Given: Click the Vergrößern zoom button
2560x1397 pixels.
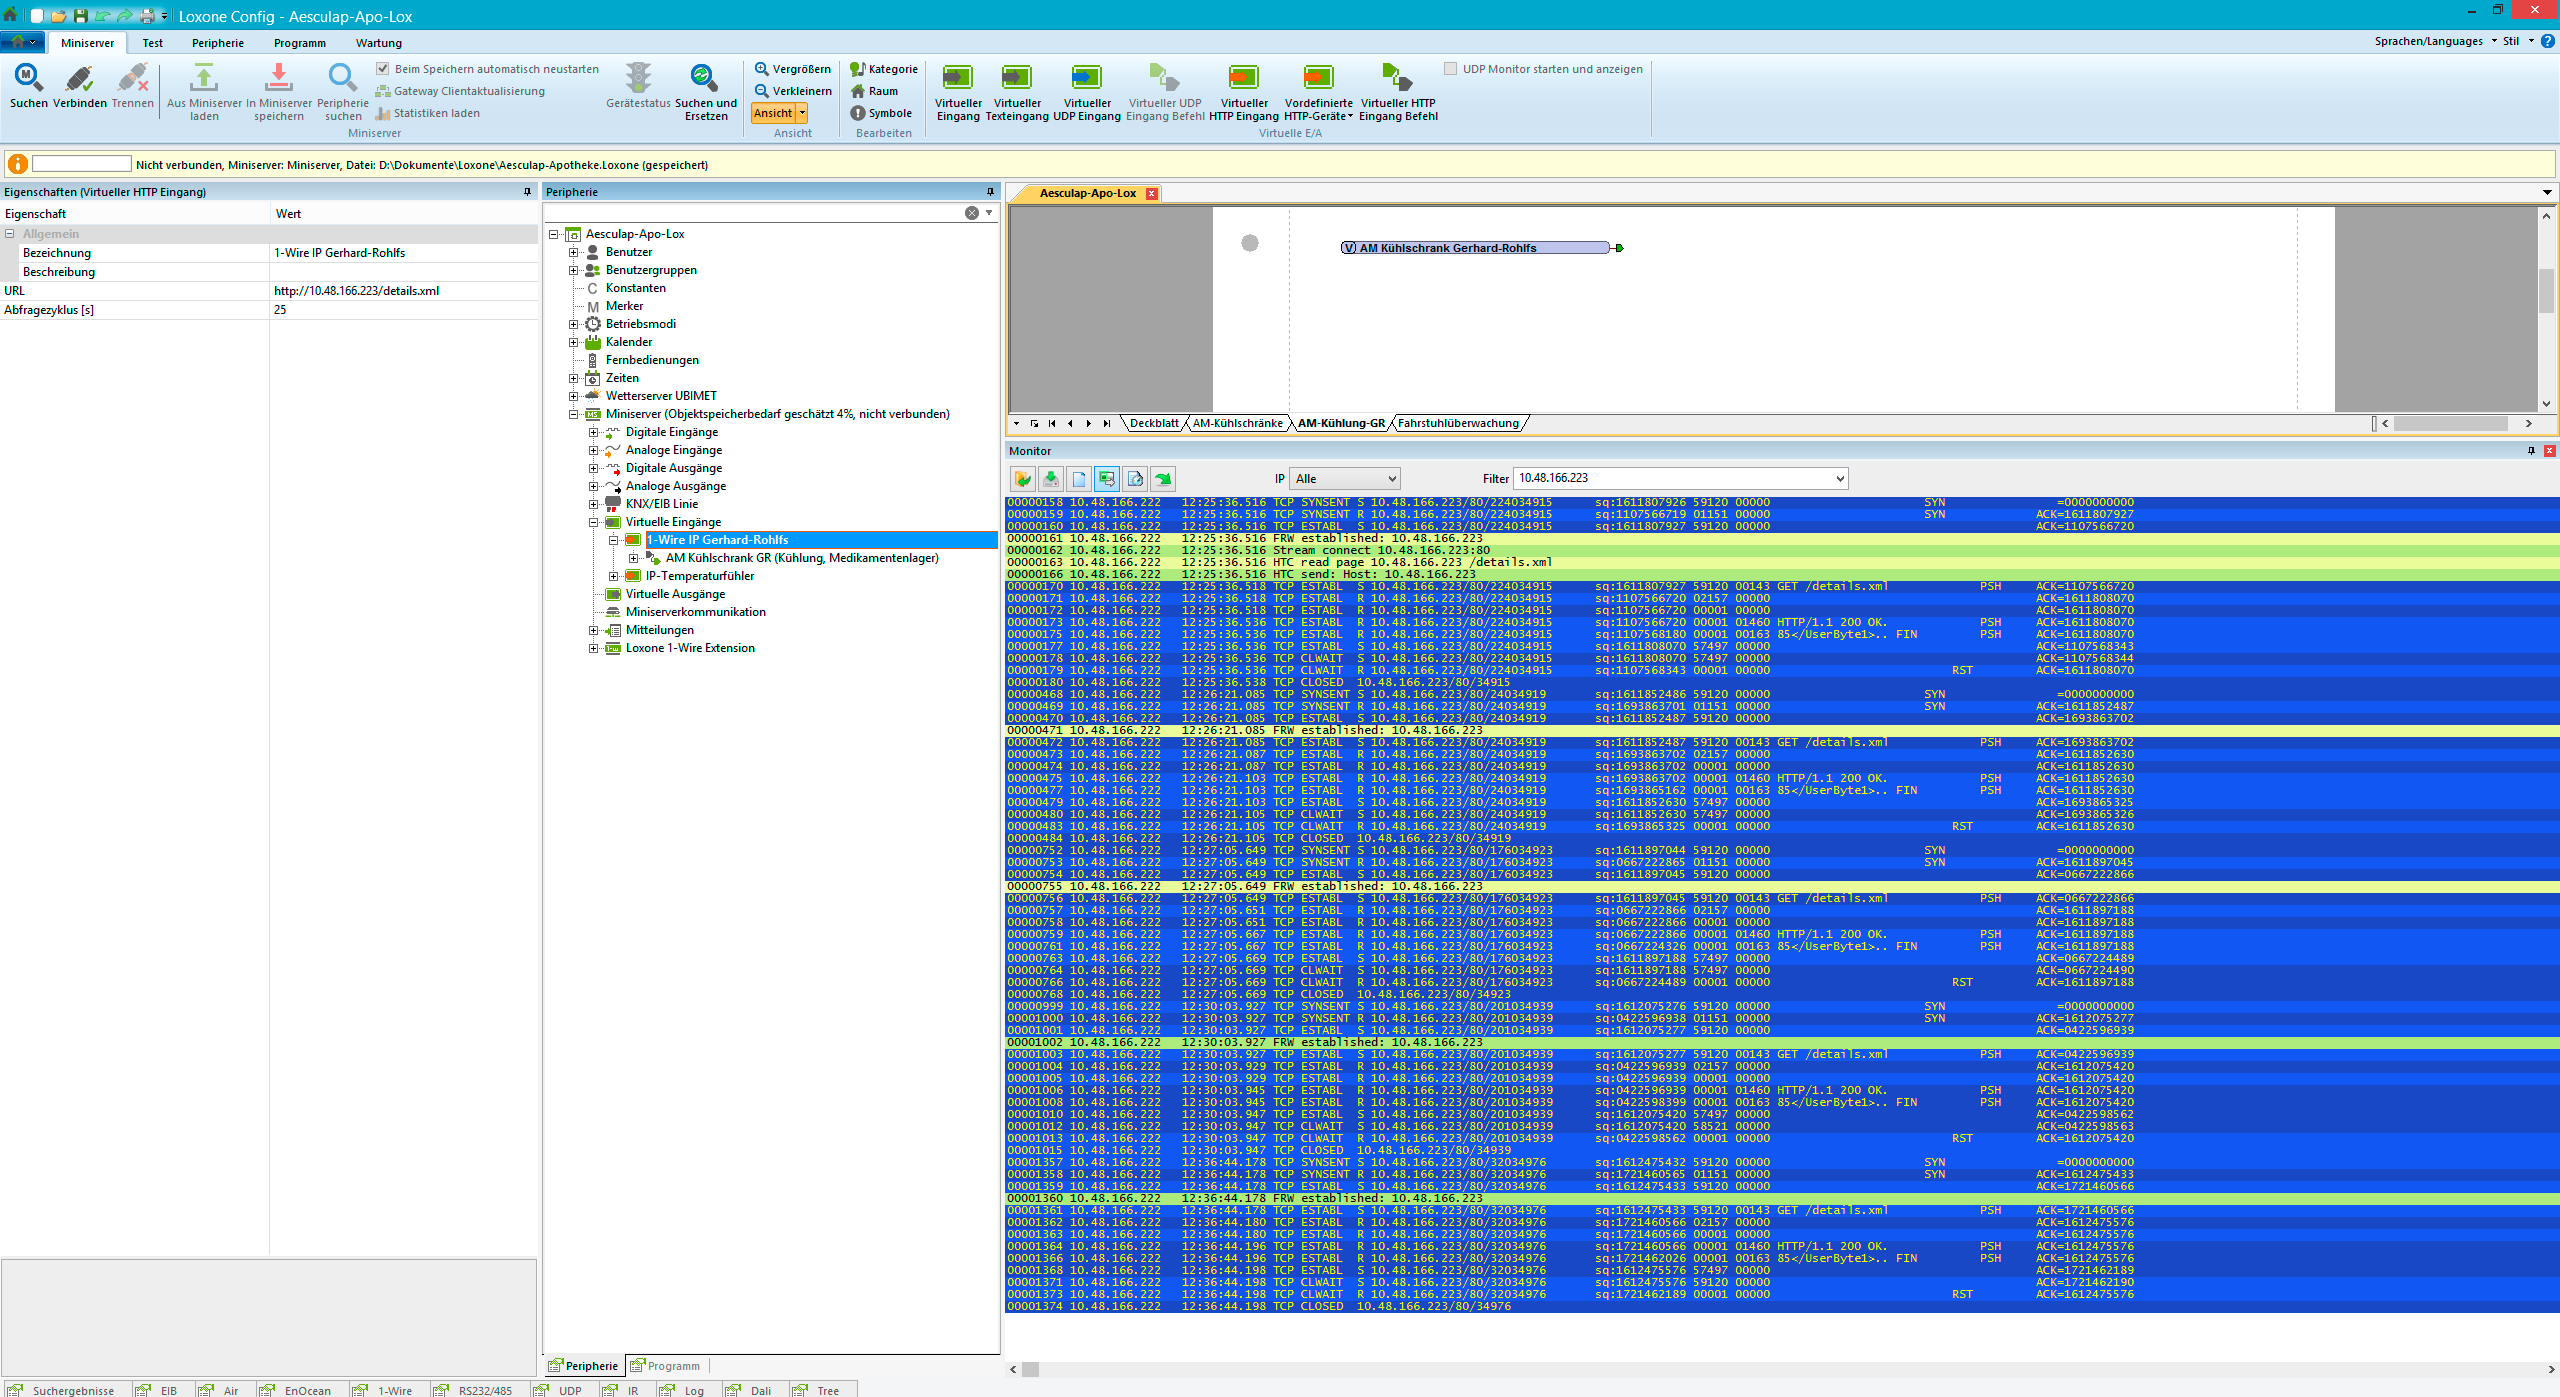Looking at the screenshot, I should [x=793, y=69].
